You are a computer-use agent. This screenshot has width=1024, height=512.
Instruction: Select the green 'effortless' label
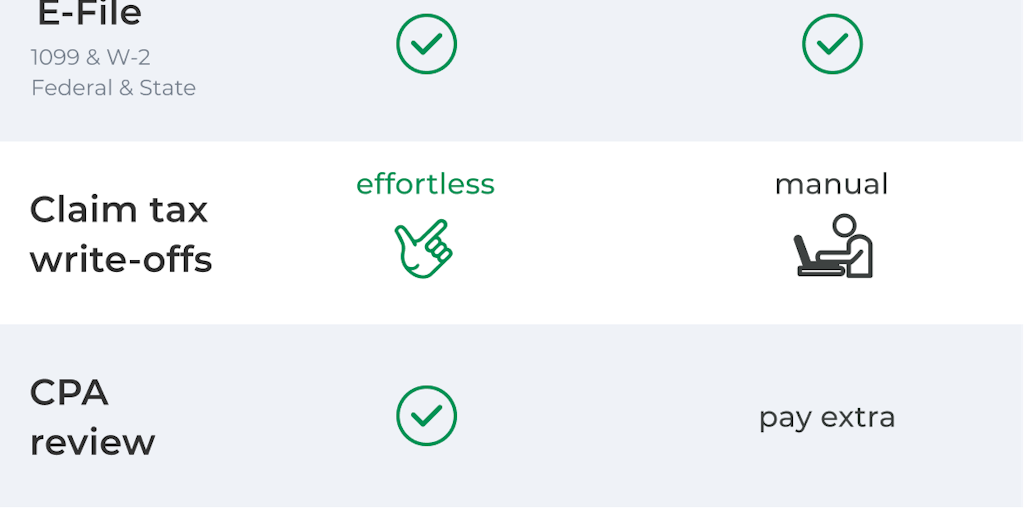(425, 184)
